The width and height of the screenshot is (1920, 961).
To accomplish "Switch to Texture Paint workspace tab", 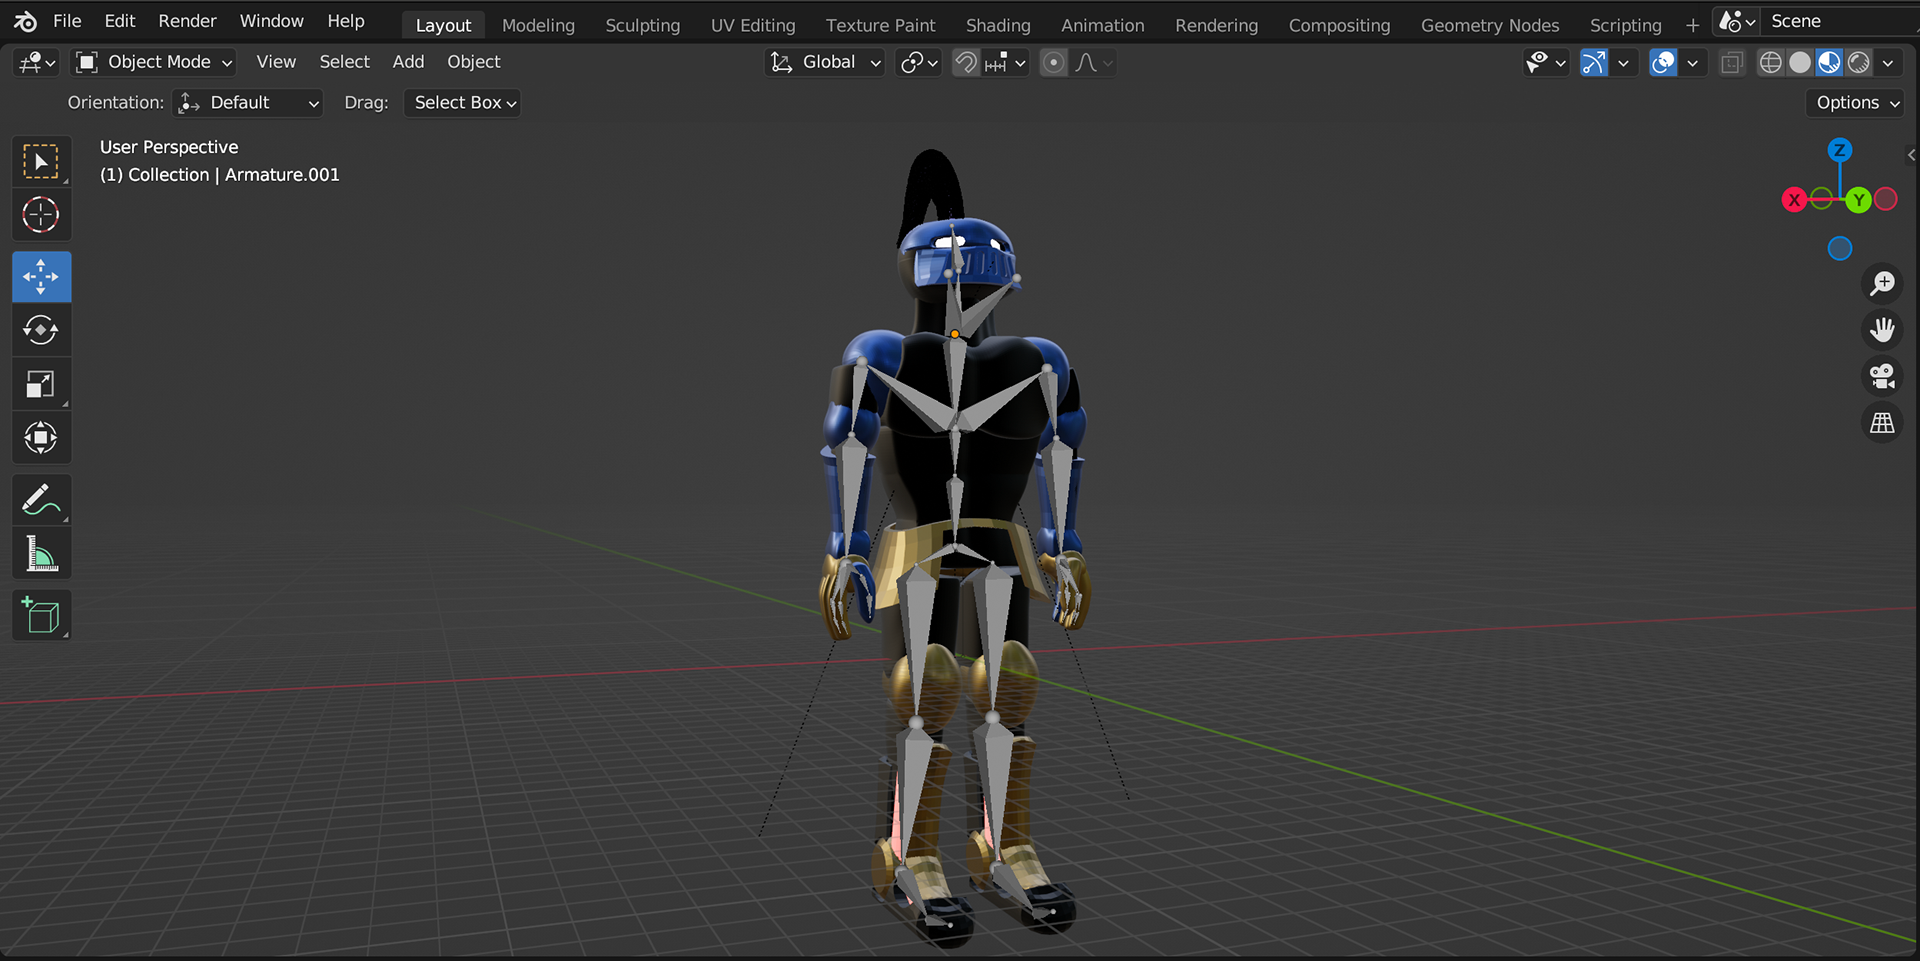I will point(880,25).
